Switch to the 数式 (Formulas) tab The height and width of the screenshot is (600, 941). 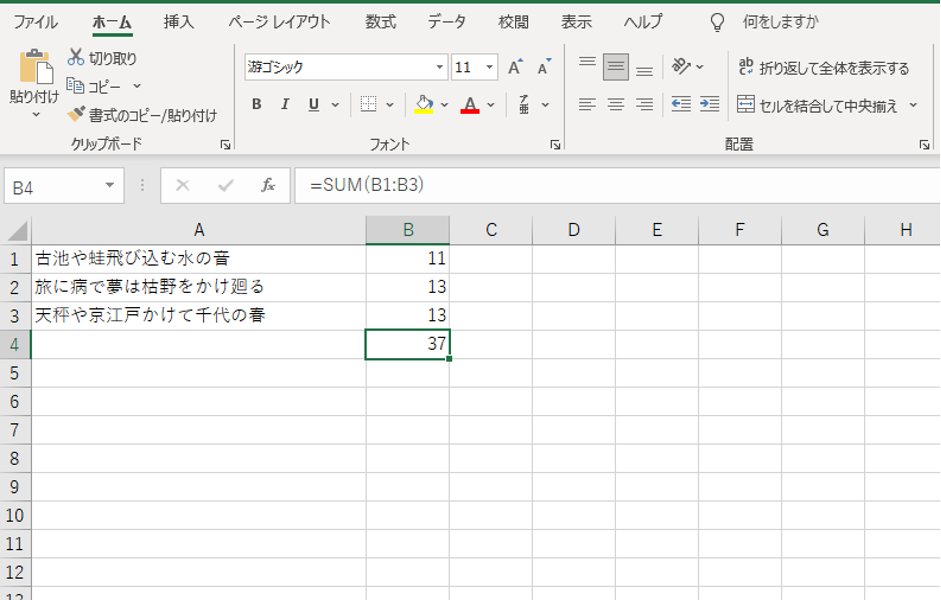pos(380,22)
